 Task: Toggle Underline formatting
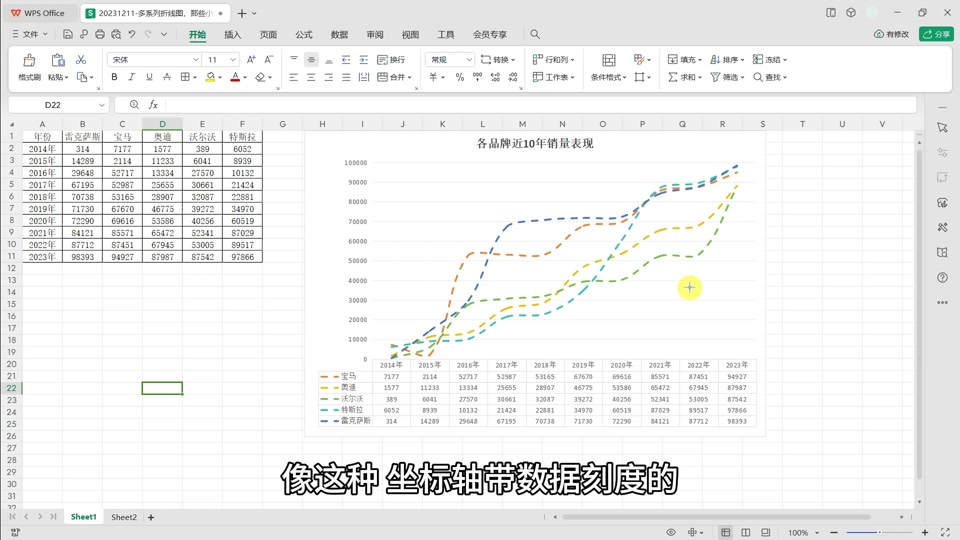(149, 77)
